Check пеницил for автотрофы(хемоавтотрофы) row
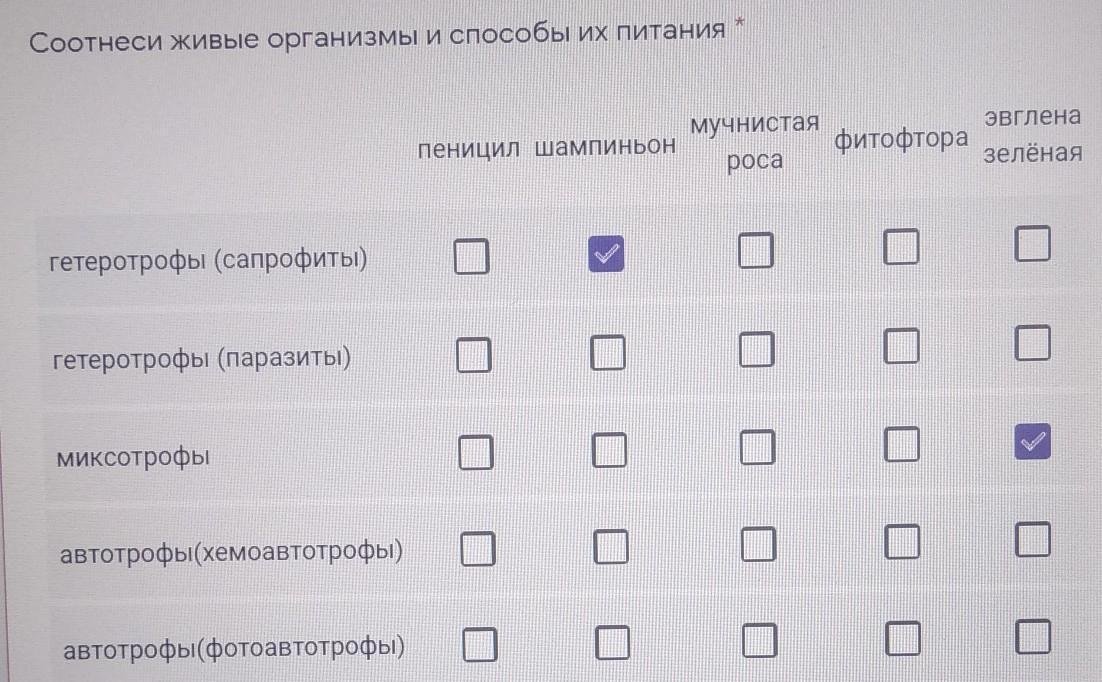Screen dimensions: 1102x682 pyautogui.click(x=478, y=548)
